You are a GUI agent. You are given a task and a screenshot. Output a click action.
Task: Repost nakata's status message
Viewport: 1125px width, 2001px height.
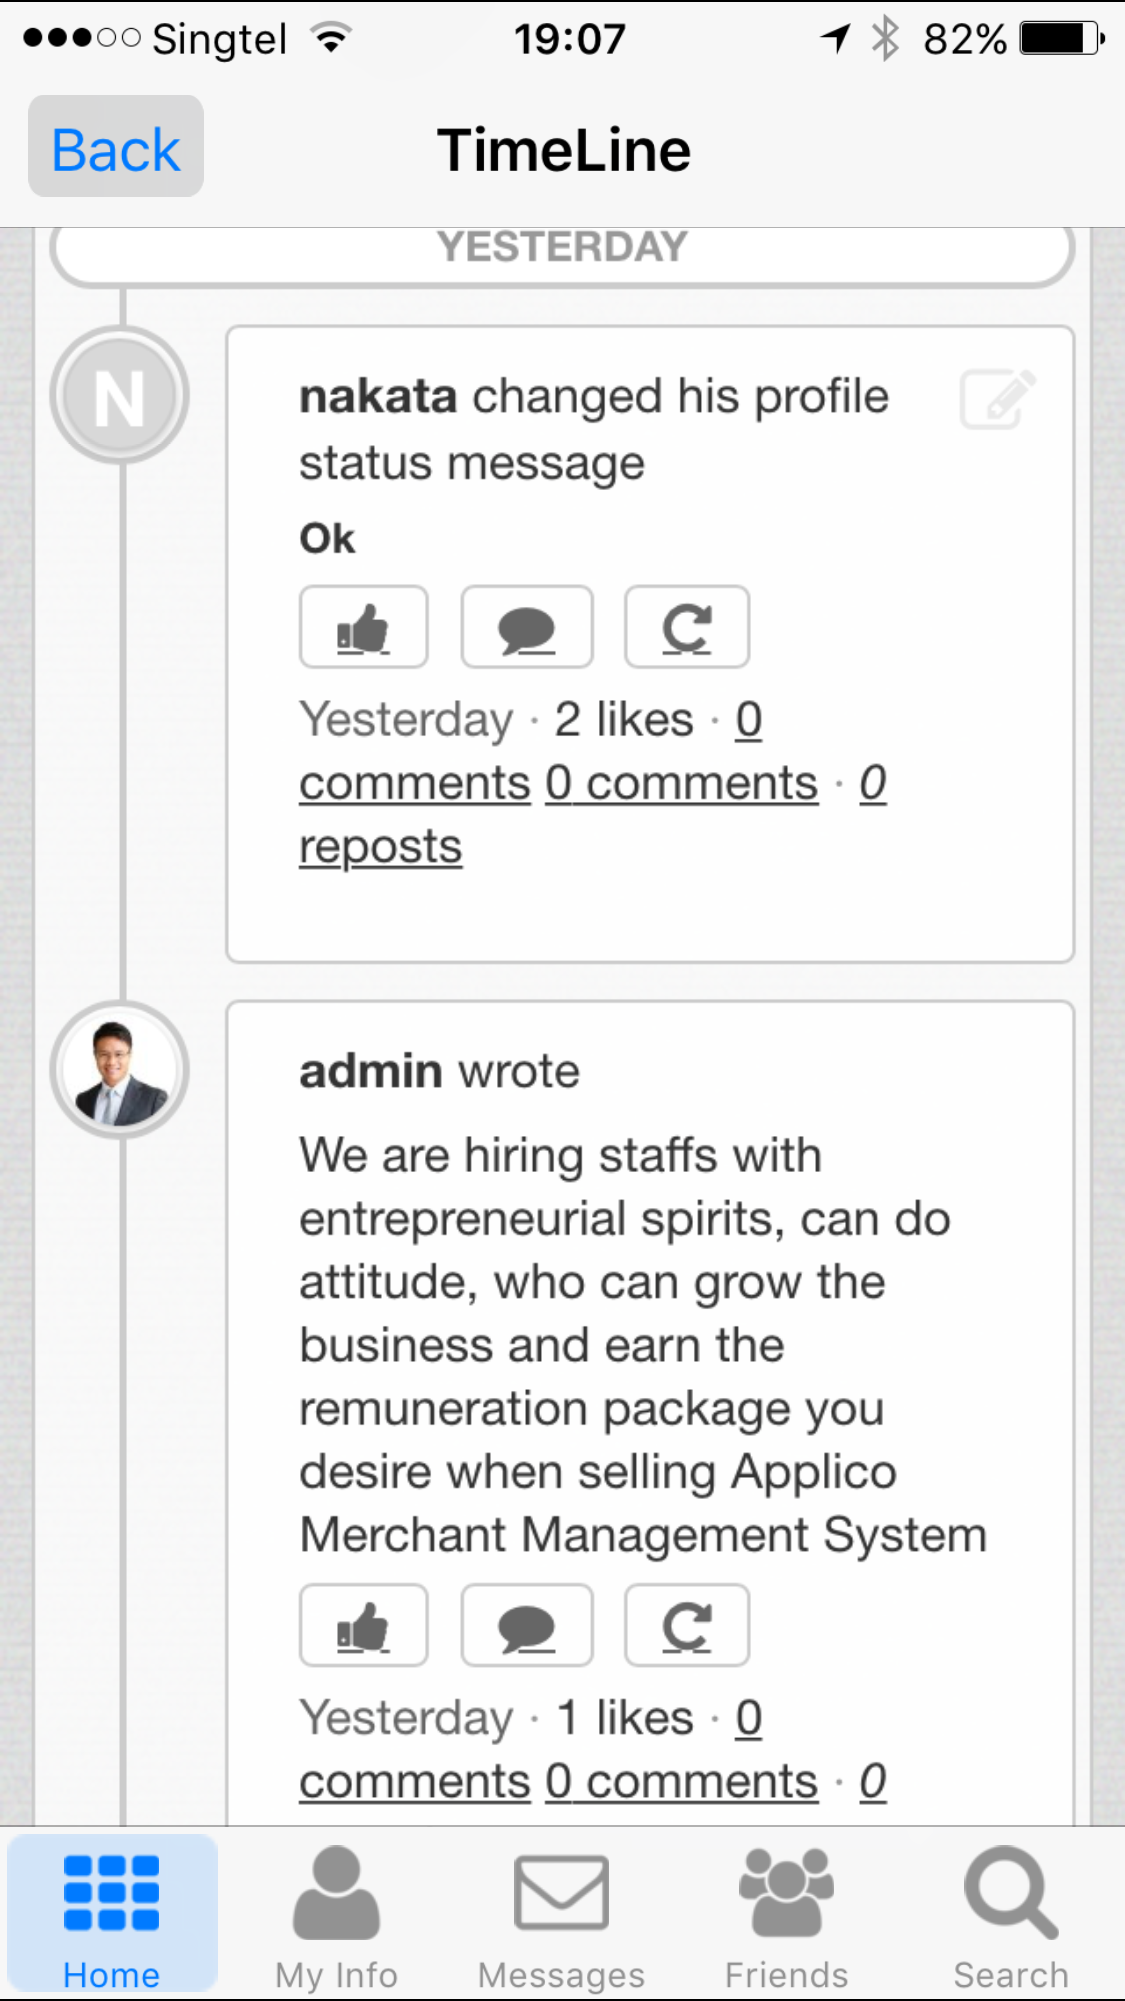click(x=686, y=627)
